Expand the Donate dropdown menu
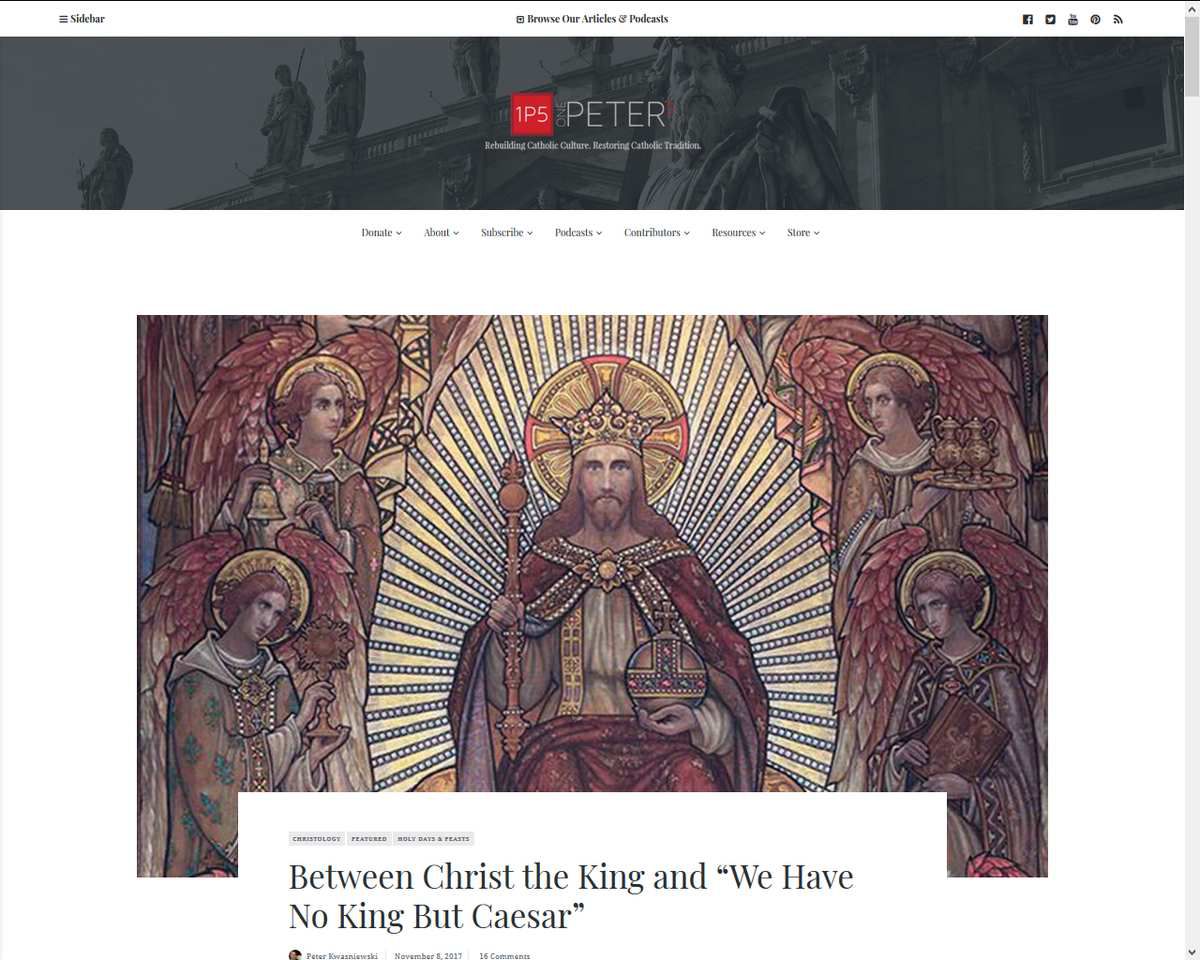Screen dimensions: 1200x960 (x=381, y=233)
